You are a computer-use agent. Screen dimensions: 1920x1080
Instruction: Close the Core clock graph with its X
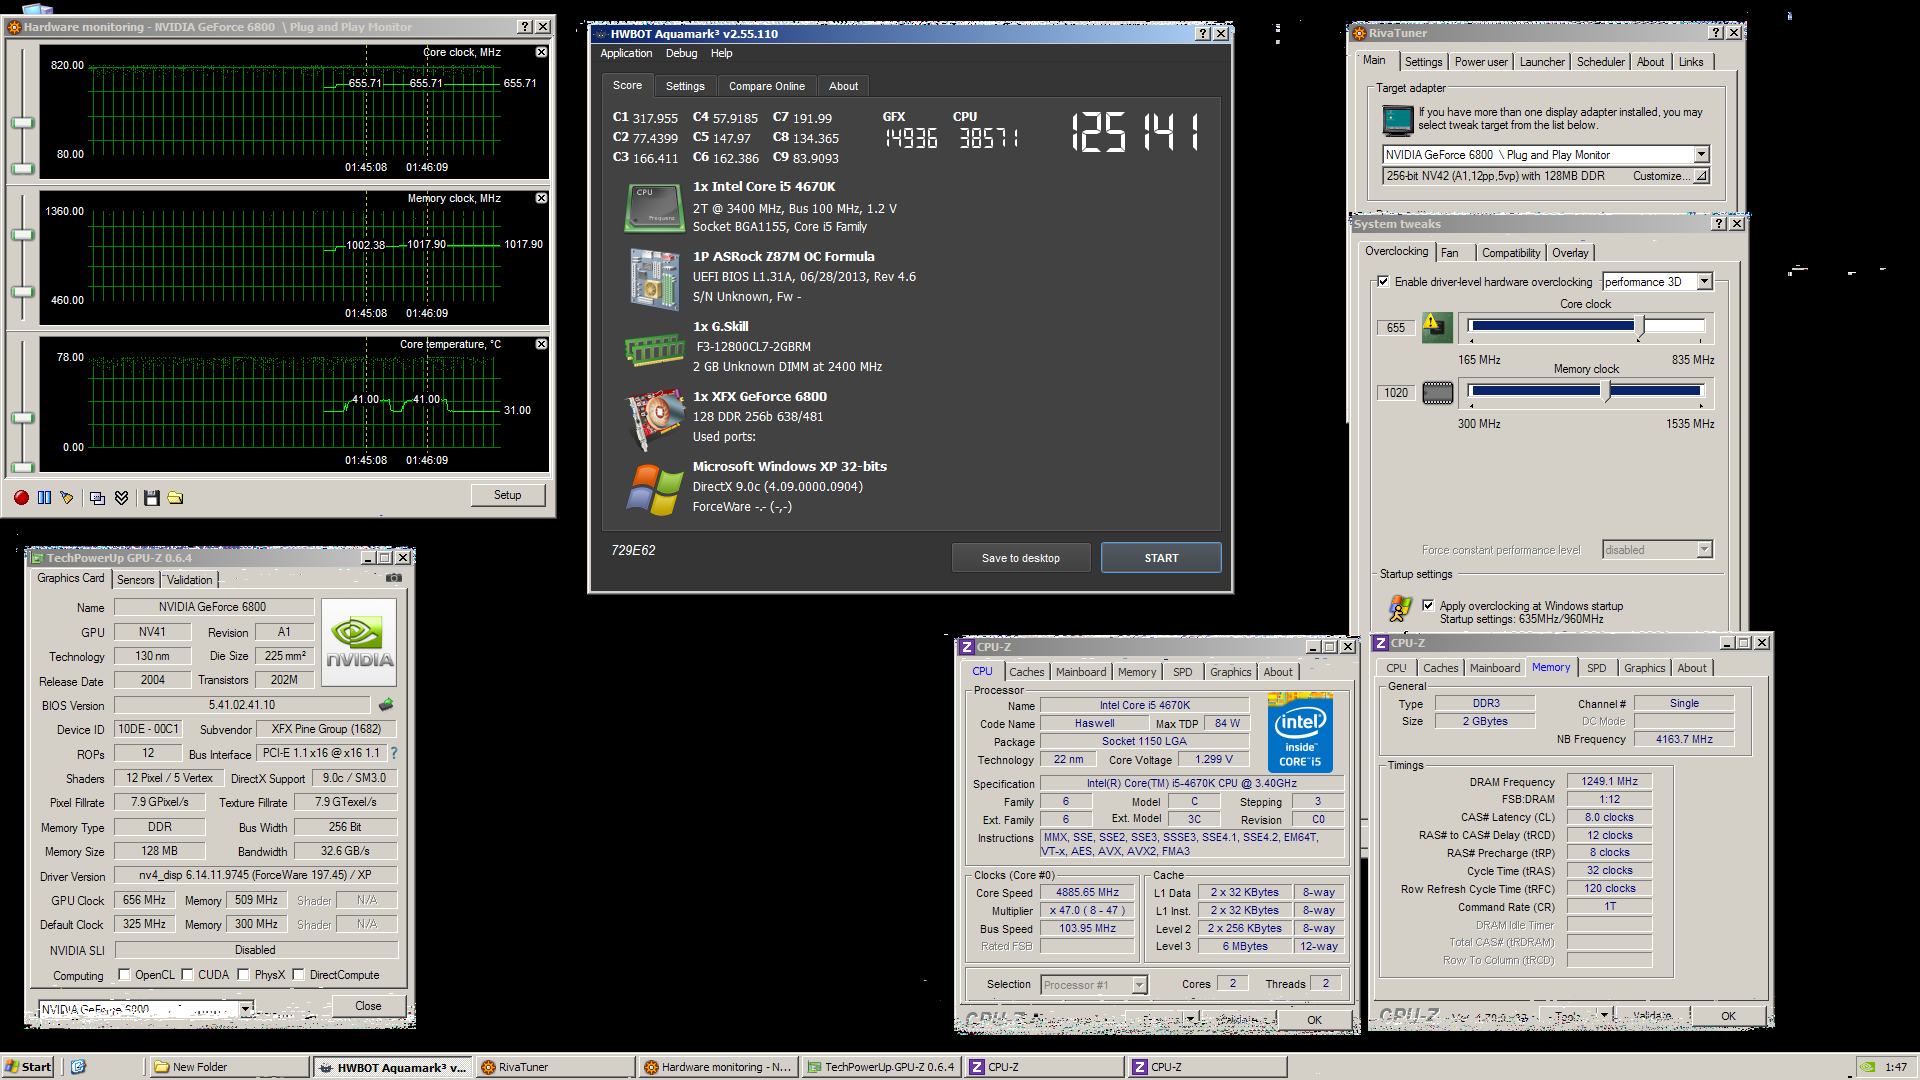541,52
